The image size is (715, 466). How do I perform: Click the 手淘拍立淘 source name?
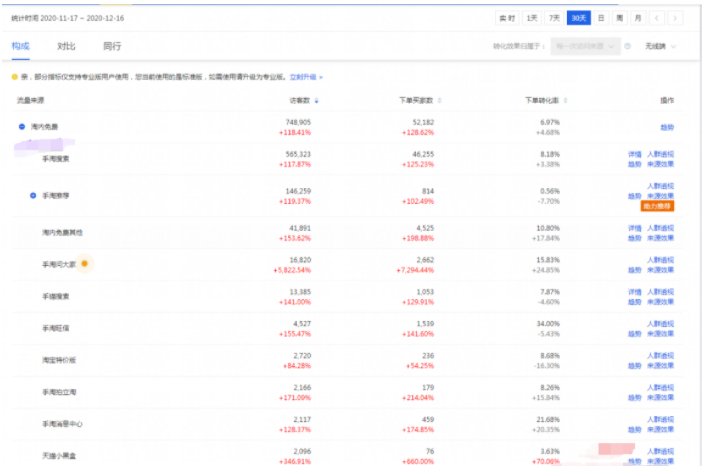(x=59, y=392)
